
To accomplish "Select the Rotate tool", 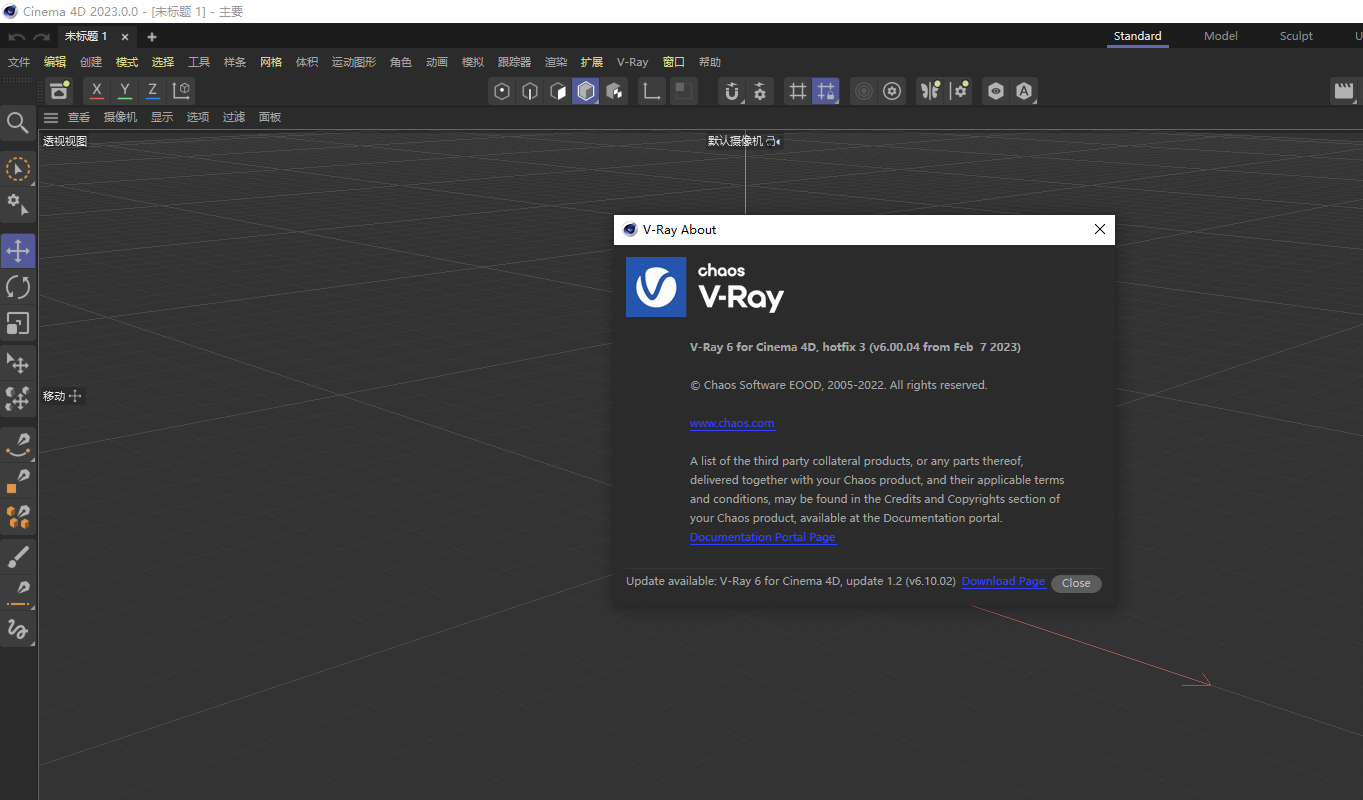I will pos(17,287).
